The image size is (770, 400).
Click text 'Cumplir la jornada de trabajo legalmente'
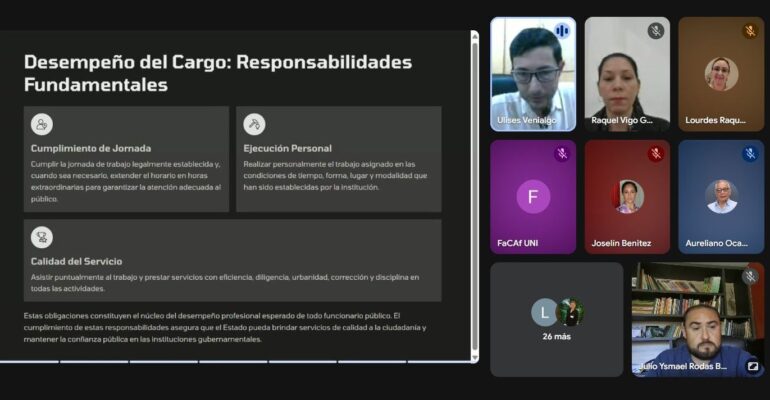[126, 182]
